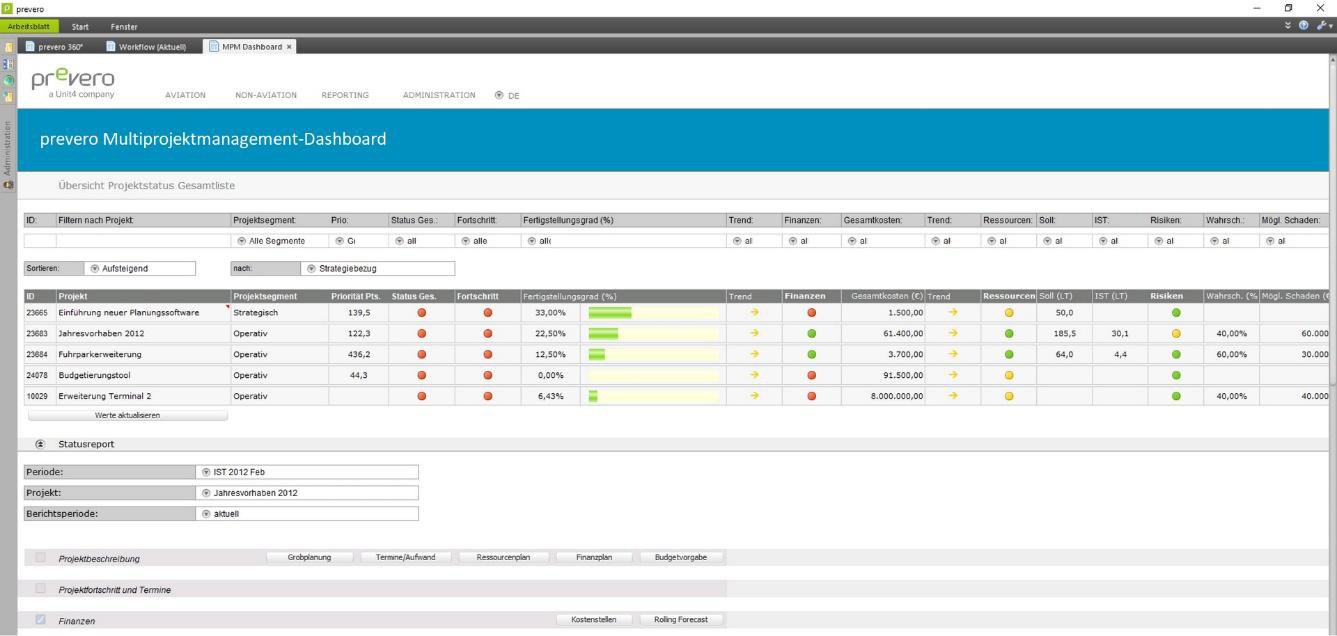The image size is (1337, 636).
Task: Click green Finanzen dot for Jahresvorhaben 2012
Action: pos(811,333)
